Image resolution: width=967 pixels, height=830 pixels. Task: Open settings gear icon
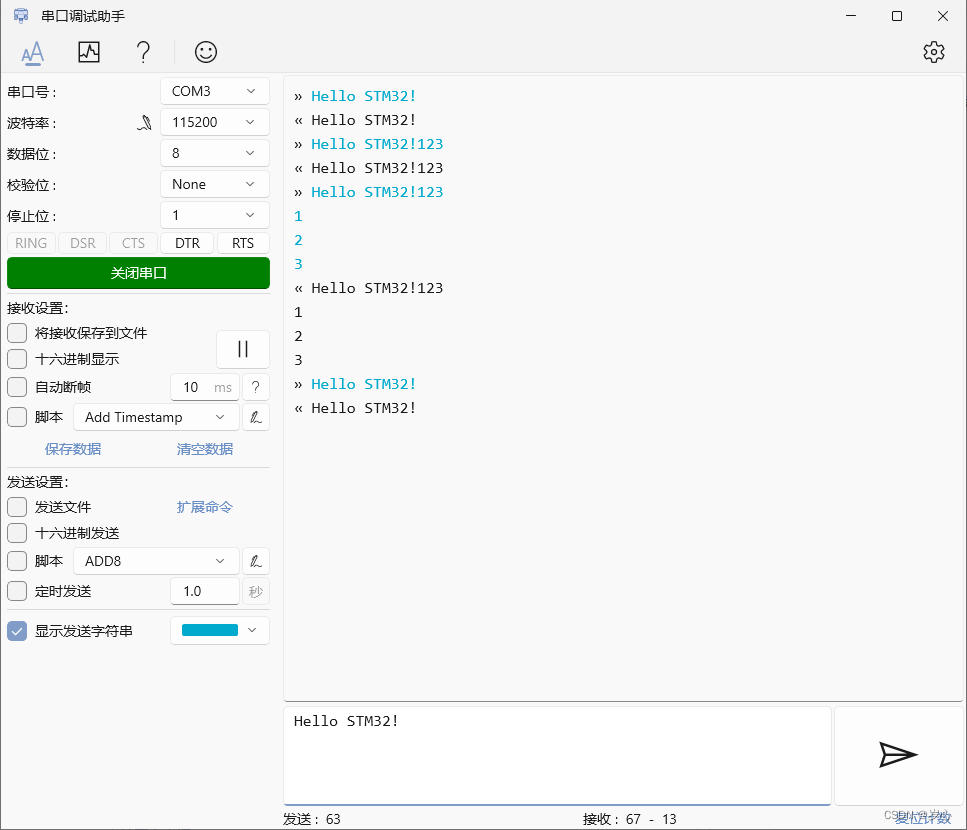(x=934, y=52)
